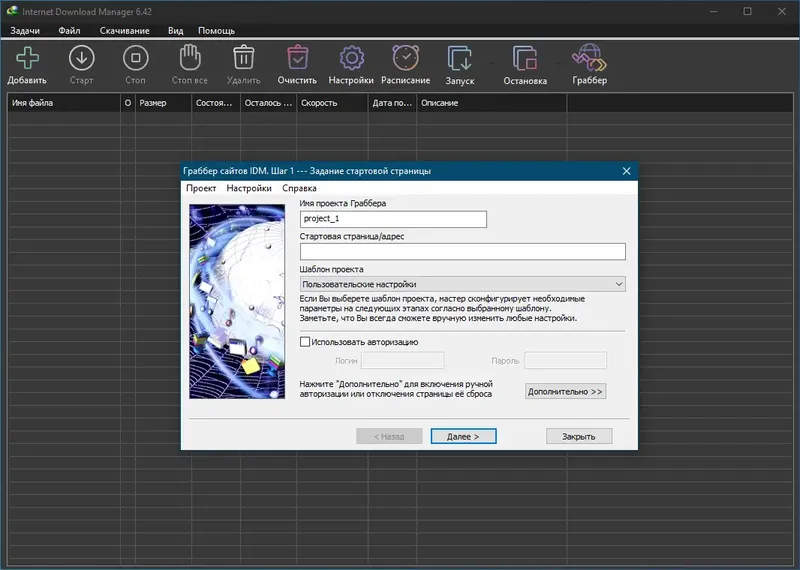Viewport: 800px width, 570px height.
Task: Click the Состоя... column header
Action: click(x=216, y=103)
